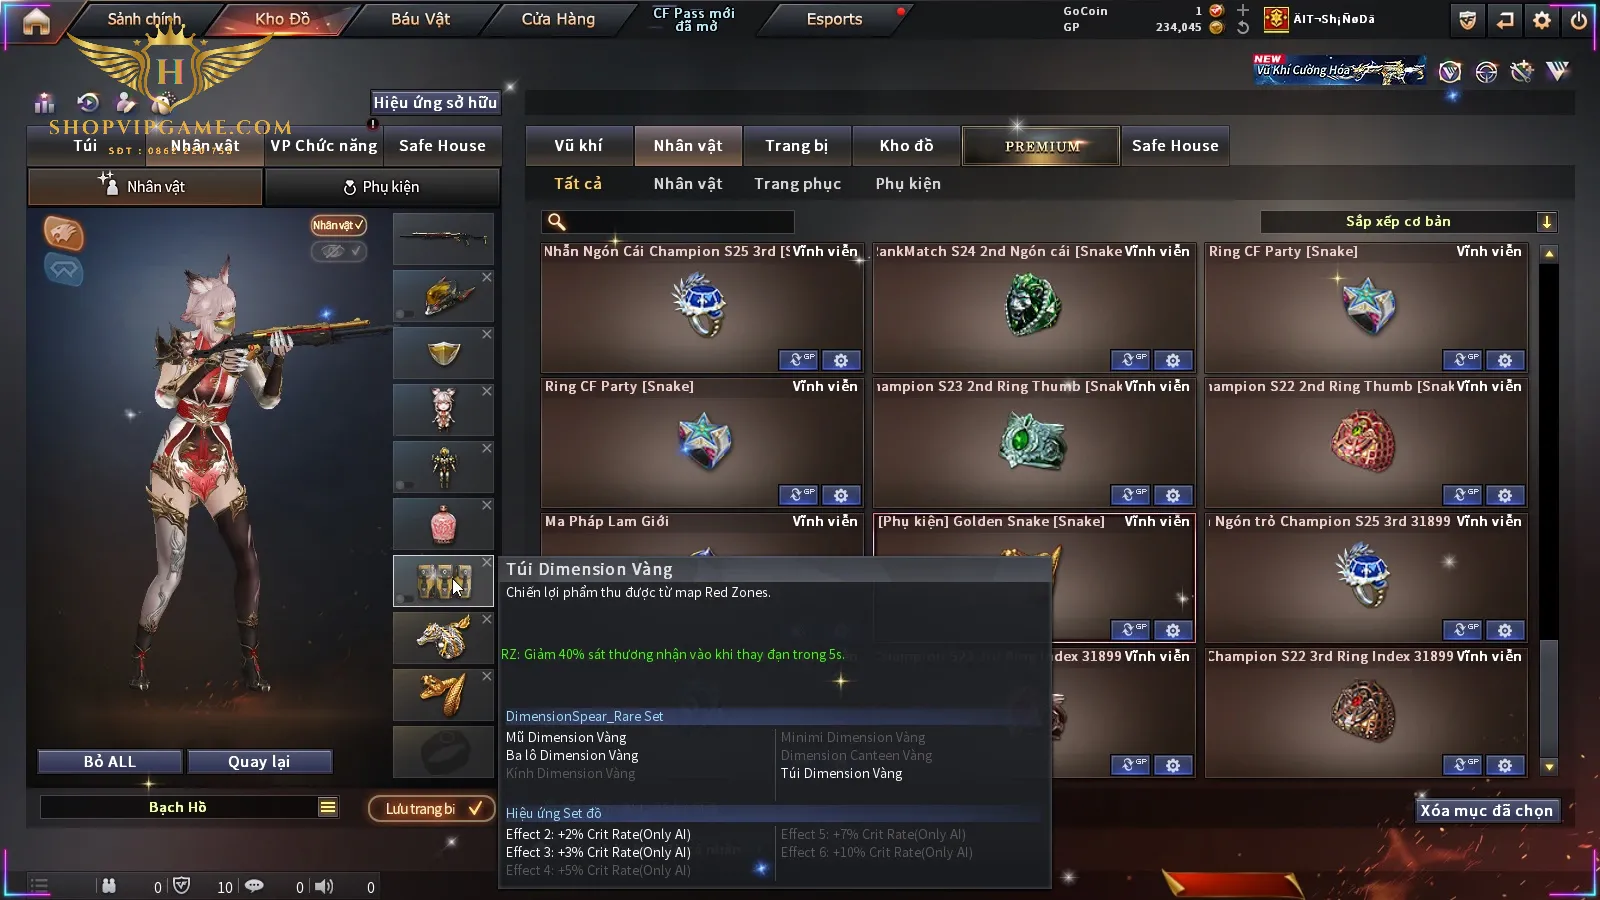The image size is (1600, 900).
Task: Click the magnifier search icon
Action: 557,222
